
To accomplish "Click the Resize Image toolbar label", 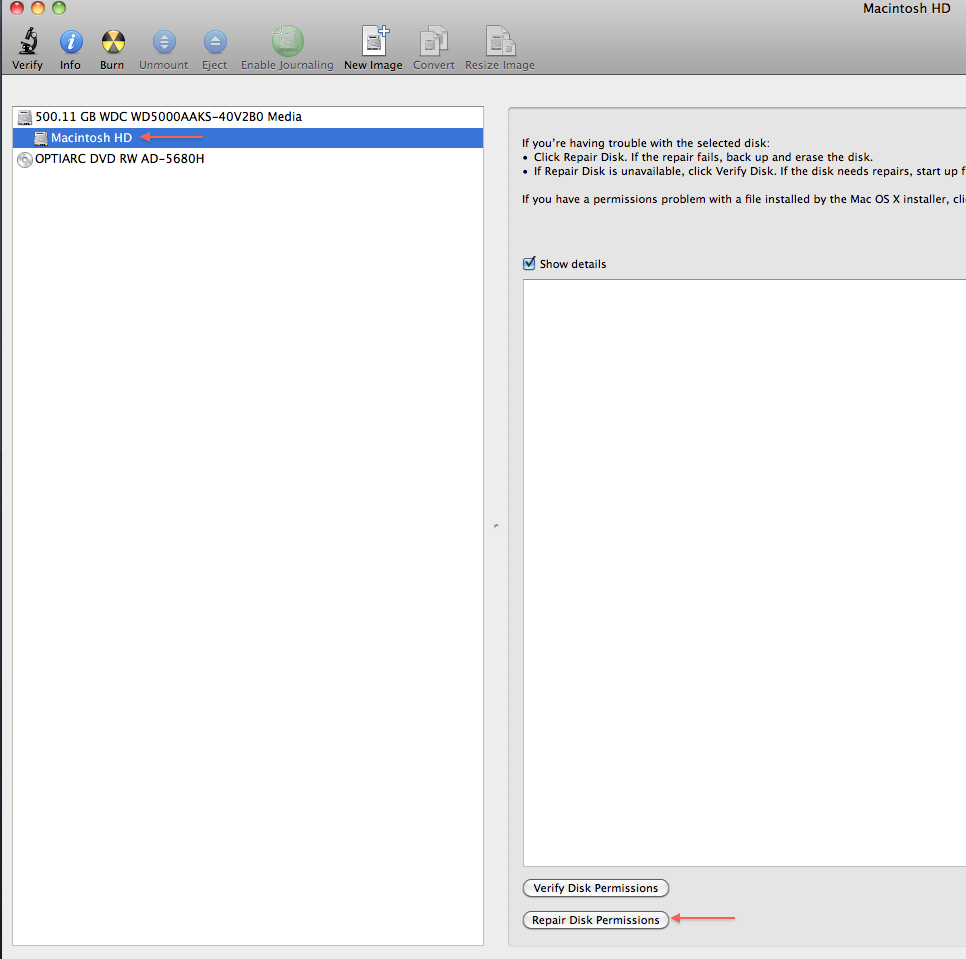I will click(x=500, y=65).
